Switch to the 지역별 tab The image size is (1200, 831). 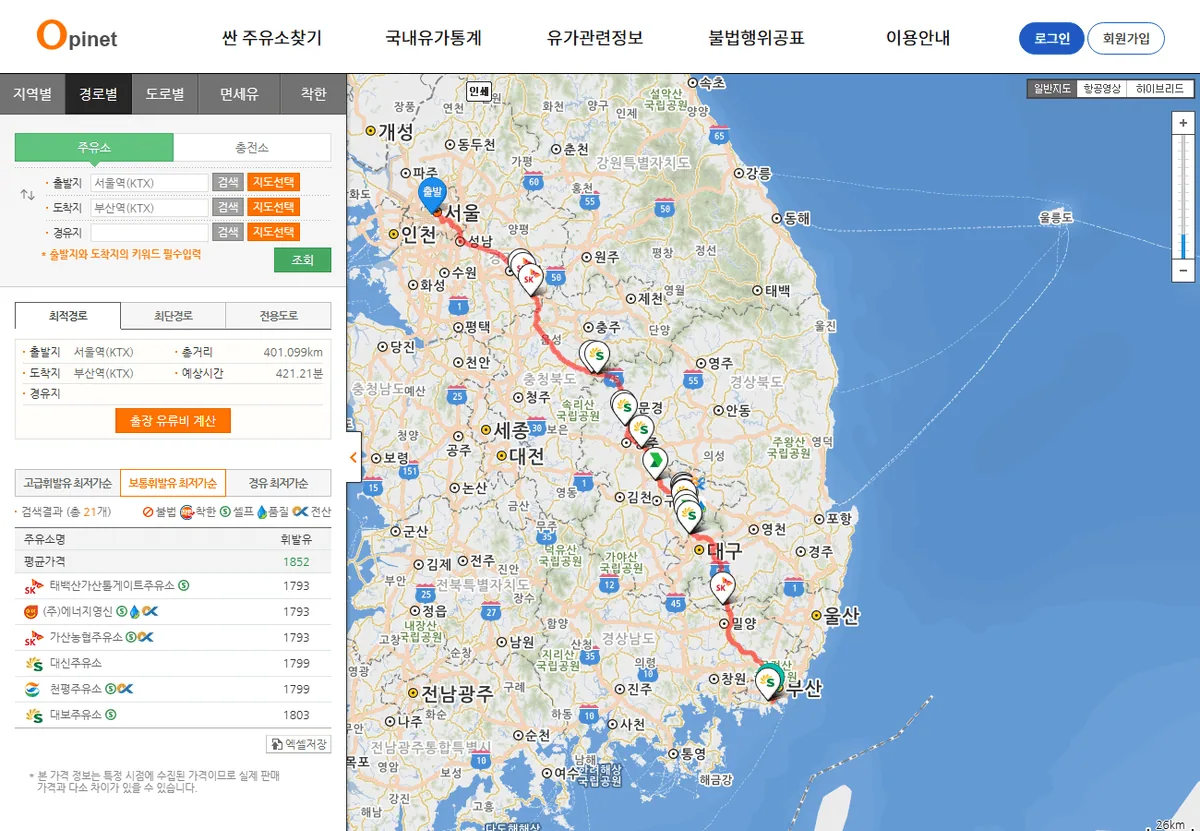click(33, 94)
